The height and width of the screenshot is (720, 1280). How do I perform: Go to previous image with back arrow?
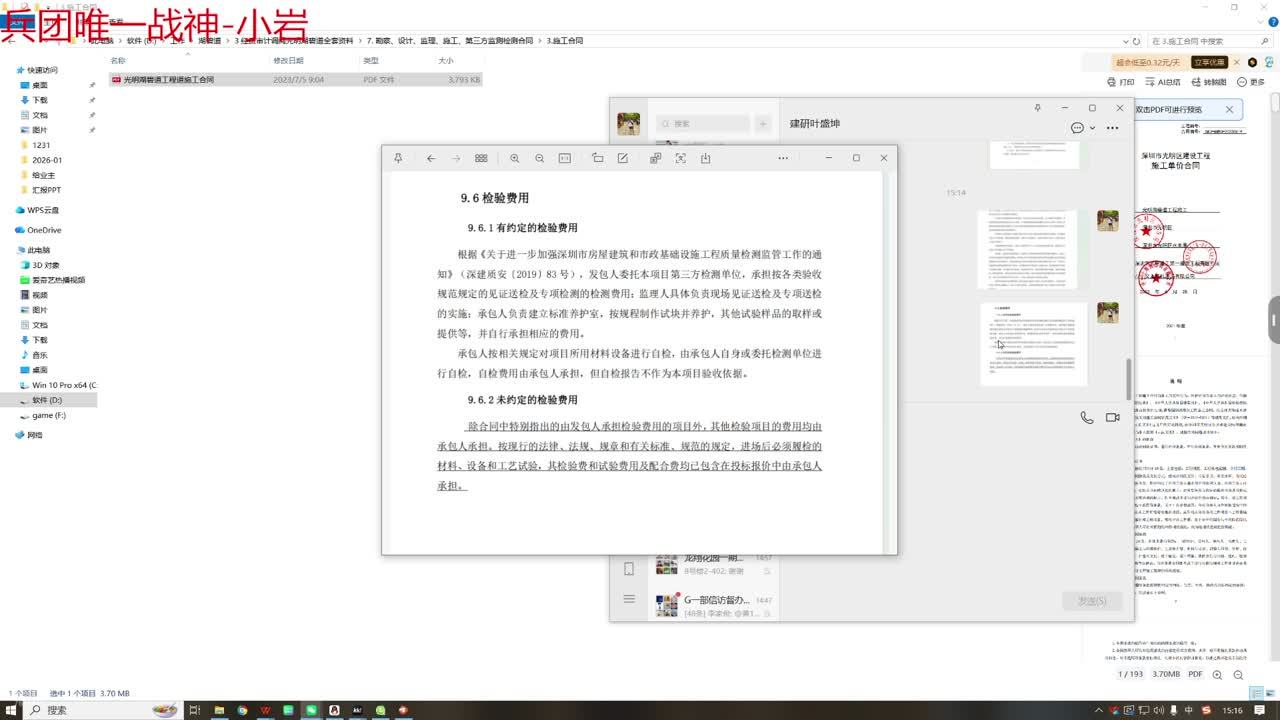431,158
